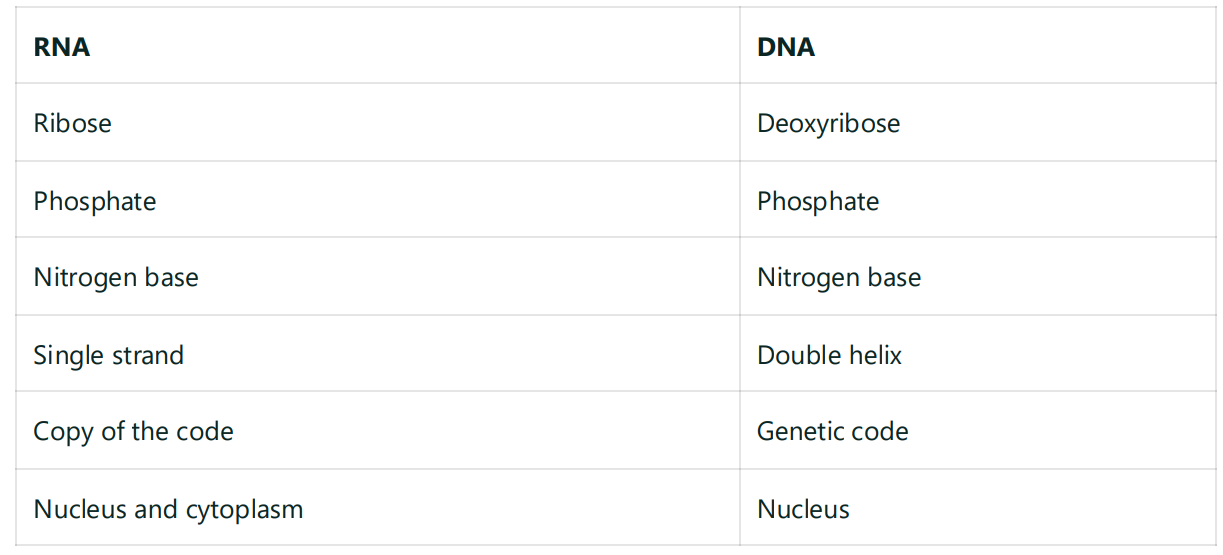The width and height of the screenshot is (1223, 555).
Task: Select the Copy of the code cell
Action: tap(133, 431)
